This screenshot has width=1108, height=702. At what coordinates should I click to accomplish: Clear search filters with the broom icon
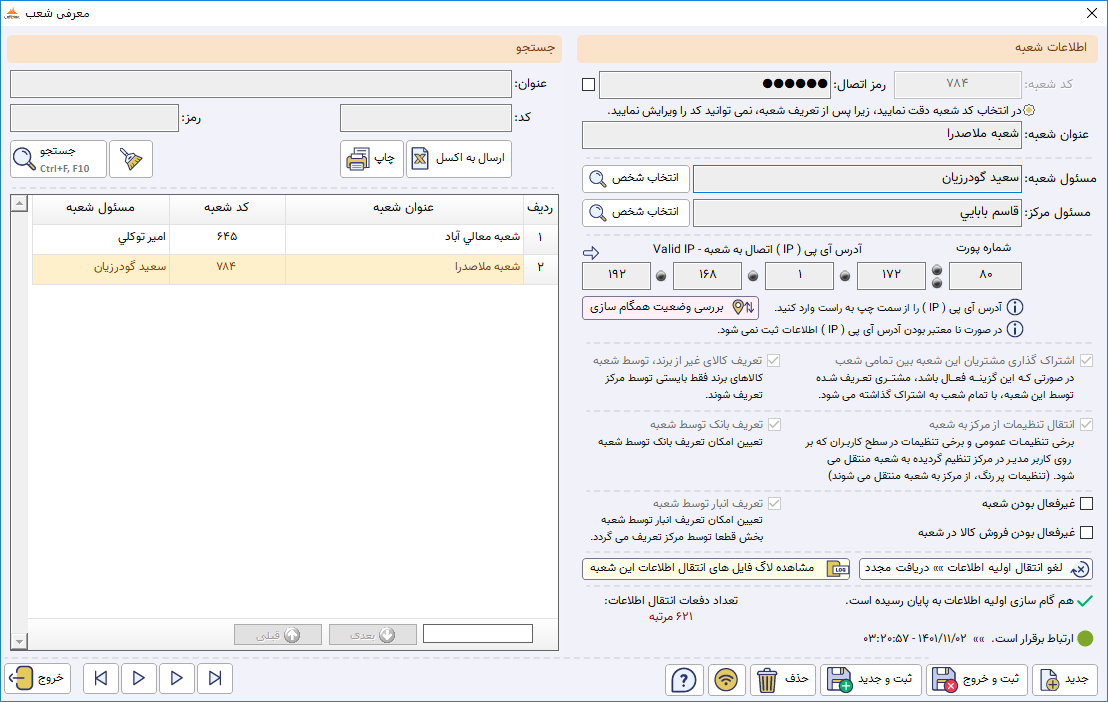coord(131,158)
